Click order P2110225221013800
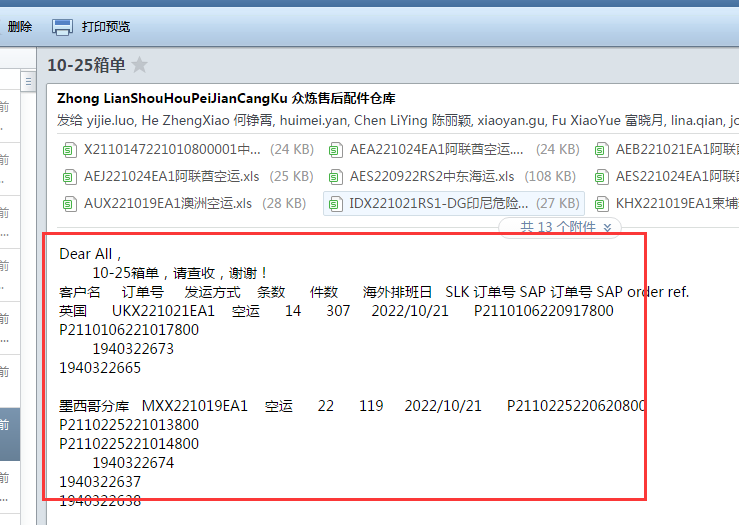The width and height of the screenshot is (739, 525). (x=129, y=425)
